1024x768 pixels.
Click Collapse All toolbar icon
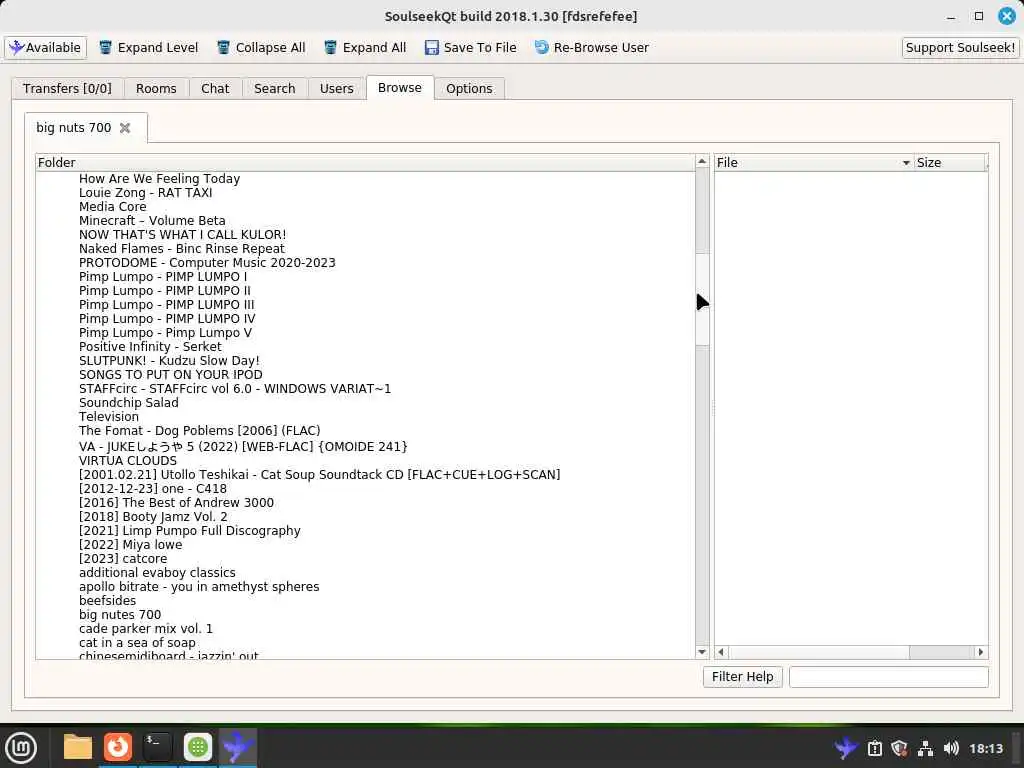pos(223,48)
